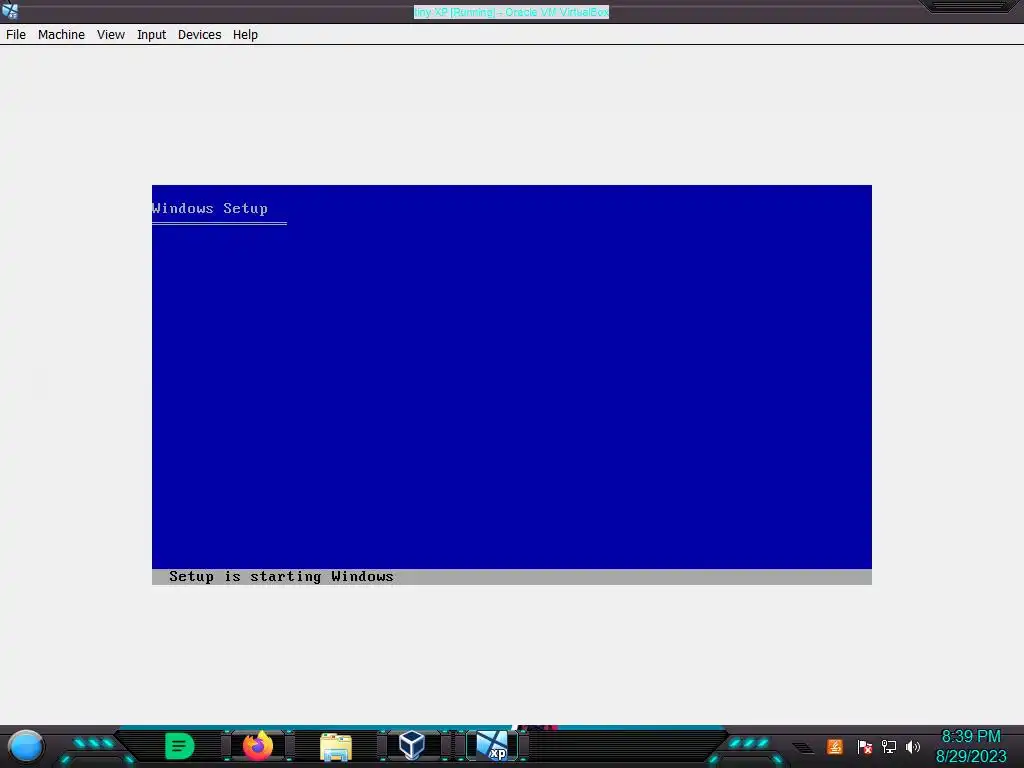
Task: Click the Java update tray icon
Action: (x=835, y=746)
